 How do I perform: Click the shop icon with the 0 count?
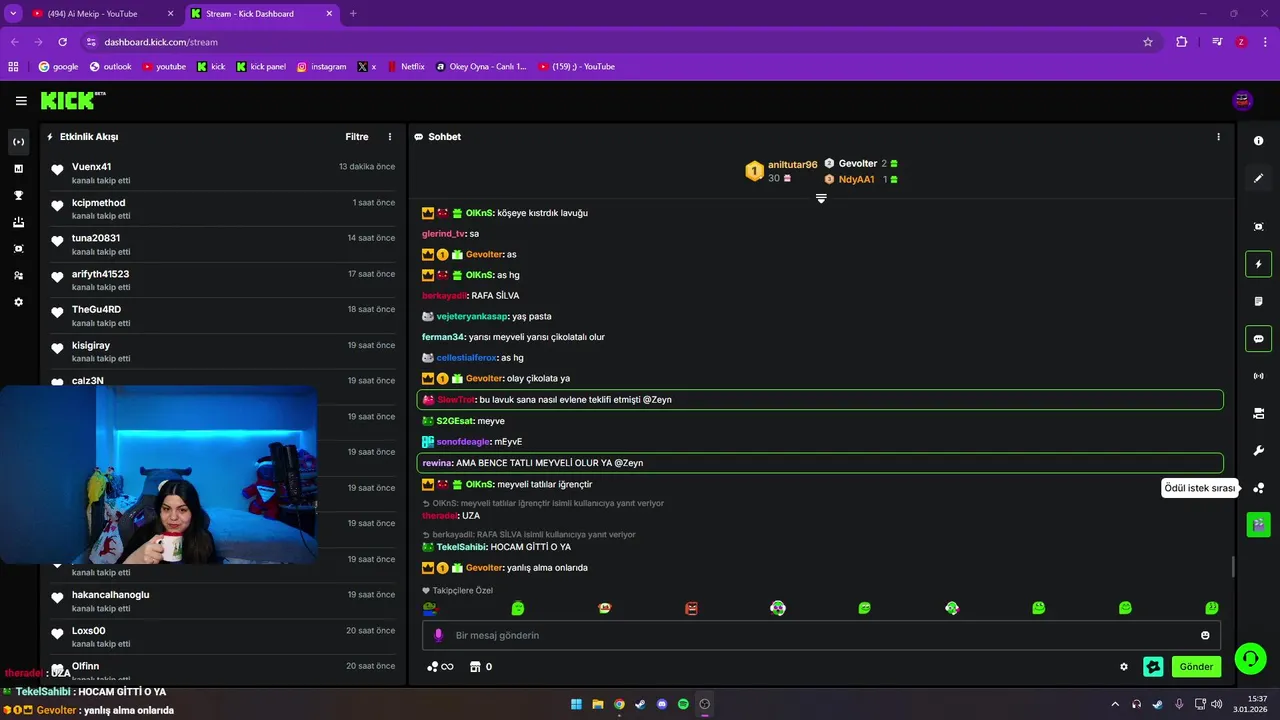pos(481,667)
